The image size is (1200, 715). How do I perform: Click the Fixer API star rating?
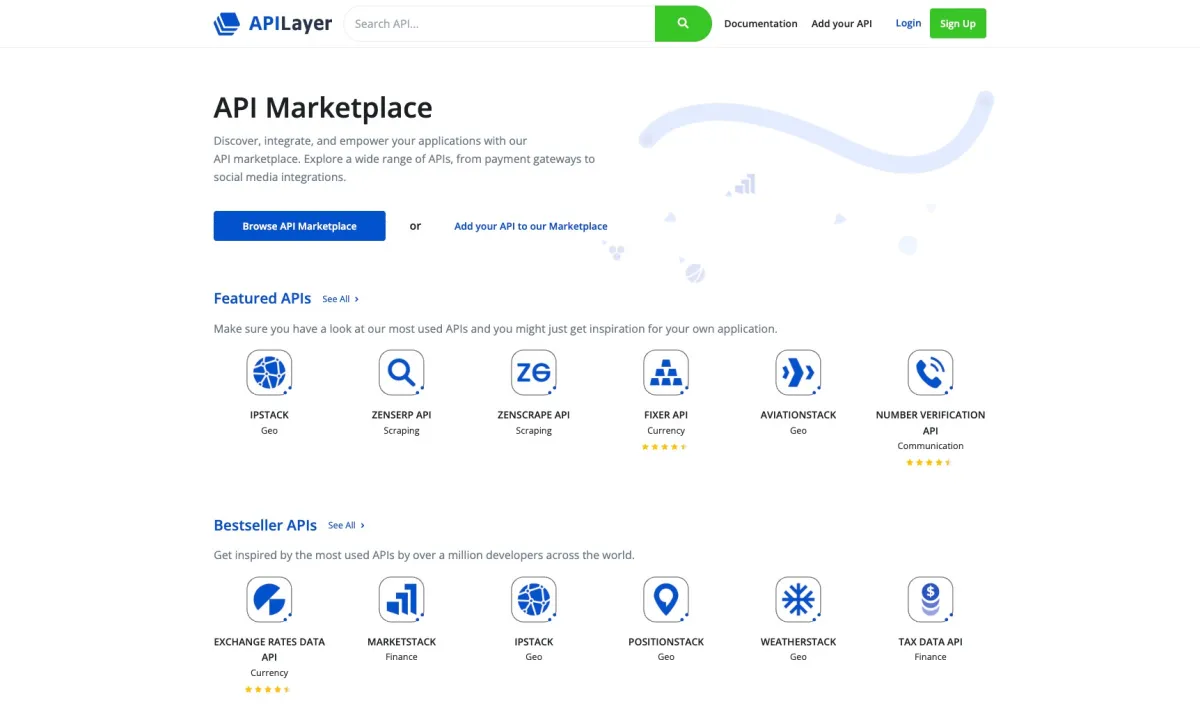(x=665, y=447)
